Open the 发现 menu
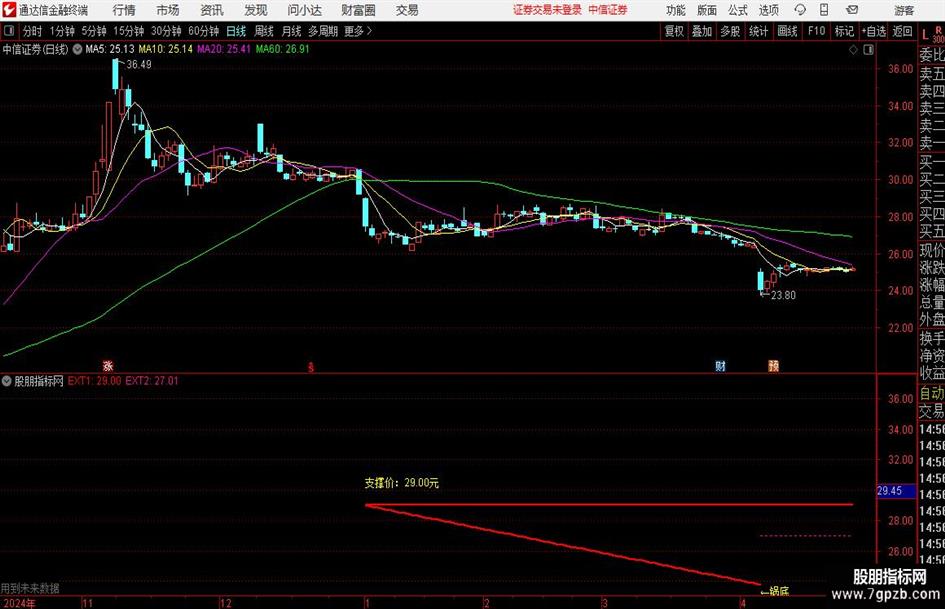 [256, 10]
